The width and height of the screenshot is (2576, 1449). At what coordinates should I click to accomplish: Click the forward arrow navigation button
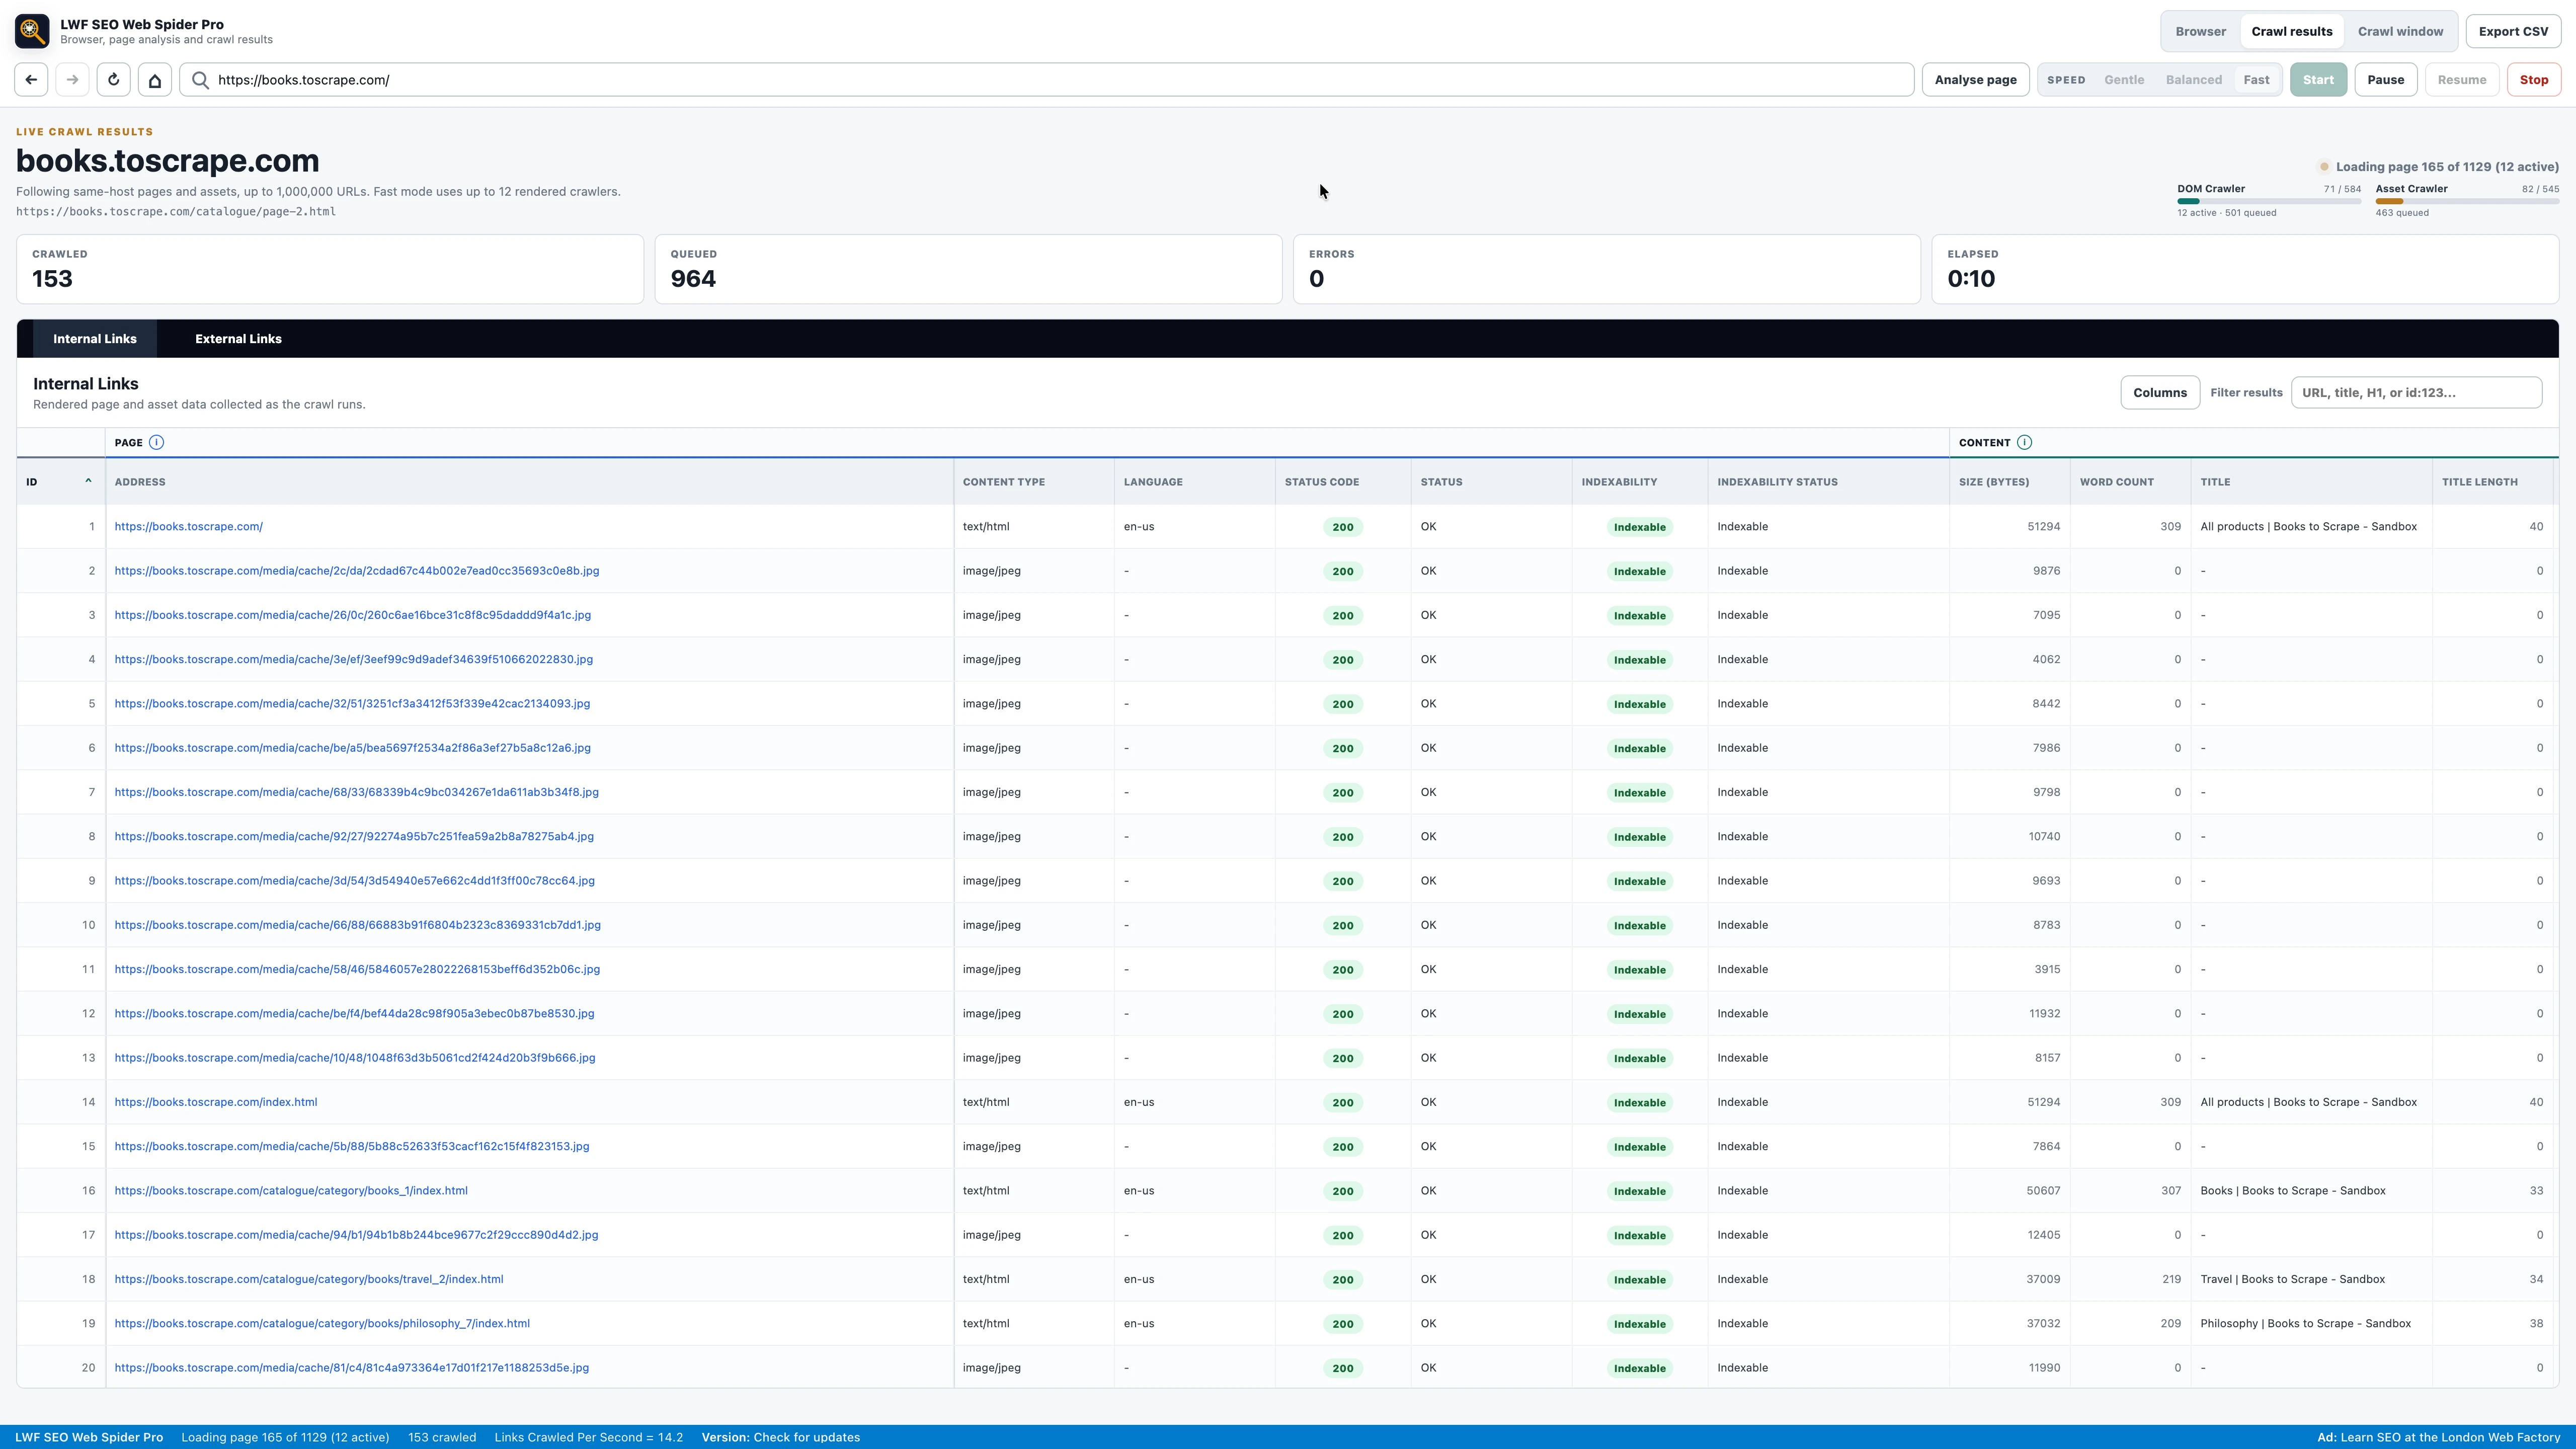tap(72, 80)
